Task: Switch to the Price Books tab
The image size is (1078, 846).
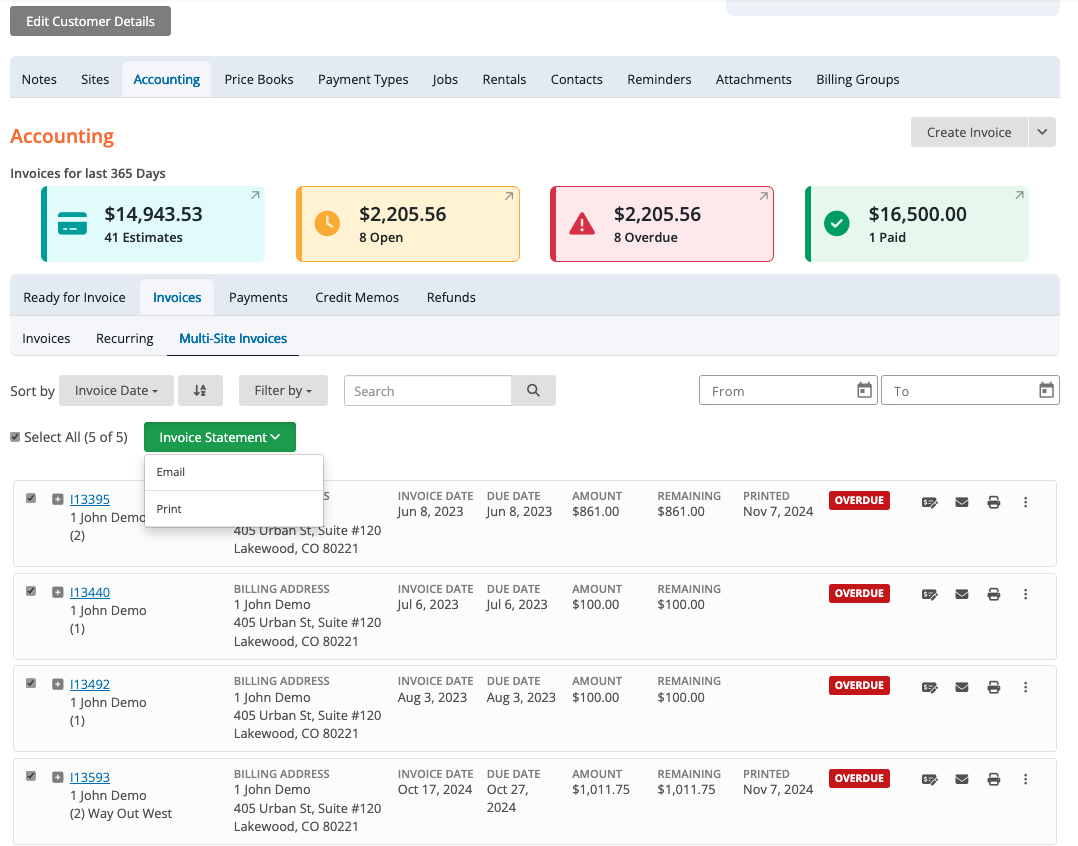Action: (x=258, y=79)
